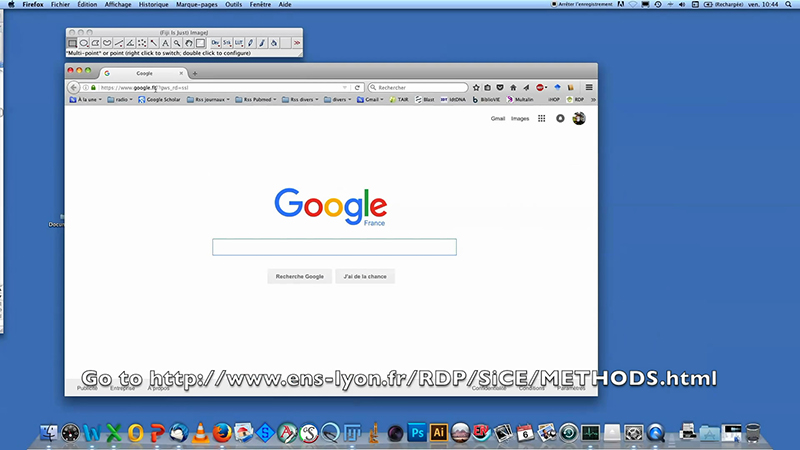Bookmark this page with the star icon
The image size is (800, 450).
pyautogui.click(x=476, y=88)
